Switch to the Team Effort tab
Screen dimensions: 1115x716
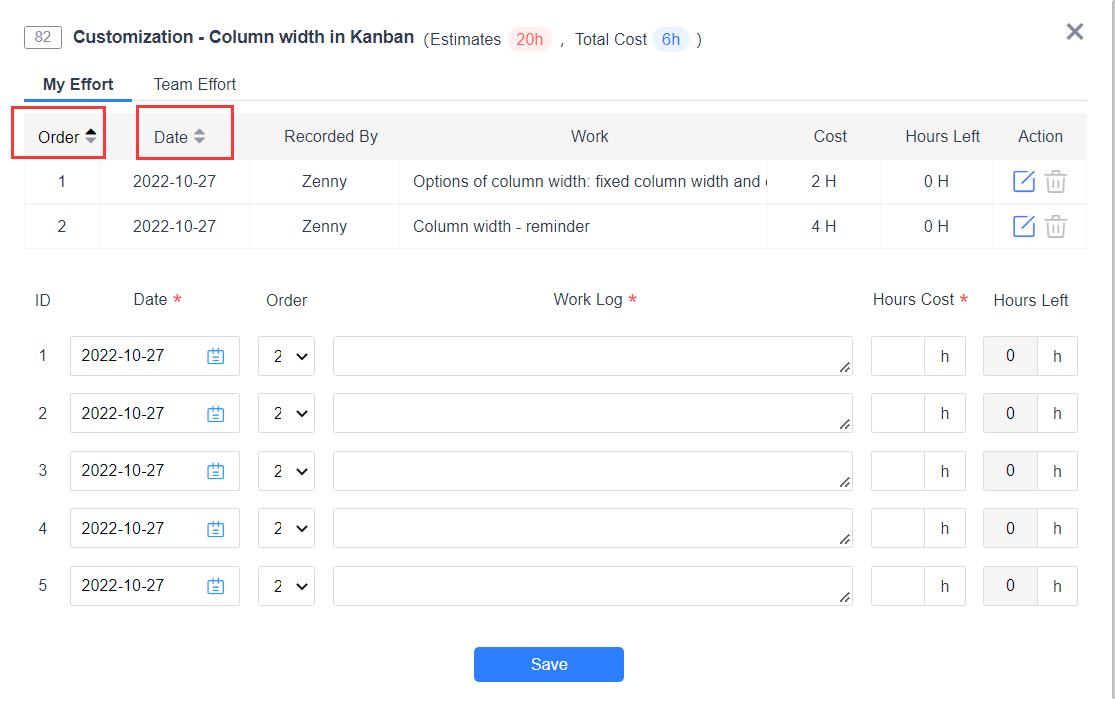tap(194, 84)
